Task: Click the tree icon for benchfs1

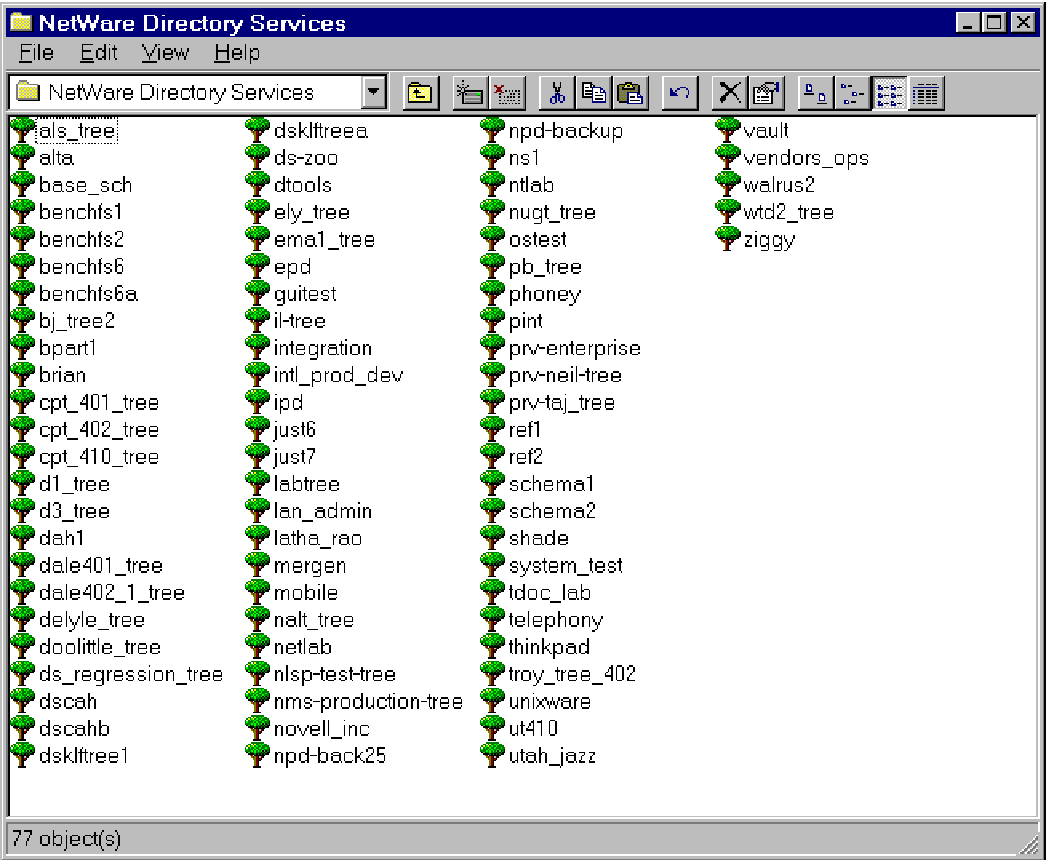Action: [23, 211]
